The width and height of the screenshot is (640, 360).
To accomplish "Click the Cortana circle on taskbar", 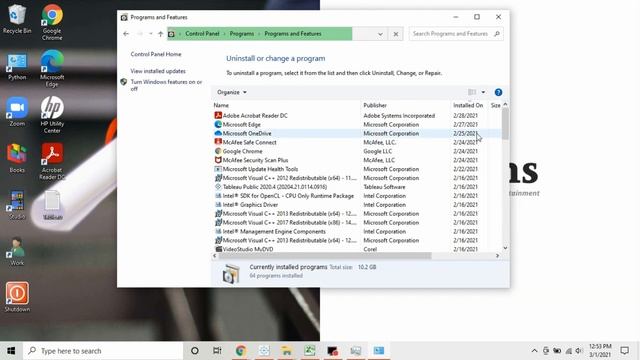I will point(195,351).
